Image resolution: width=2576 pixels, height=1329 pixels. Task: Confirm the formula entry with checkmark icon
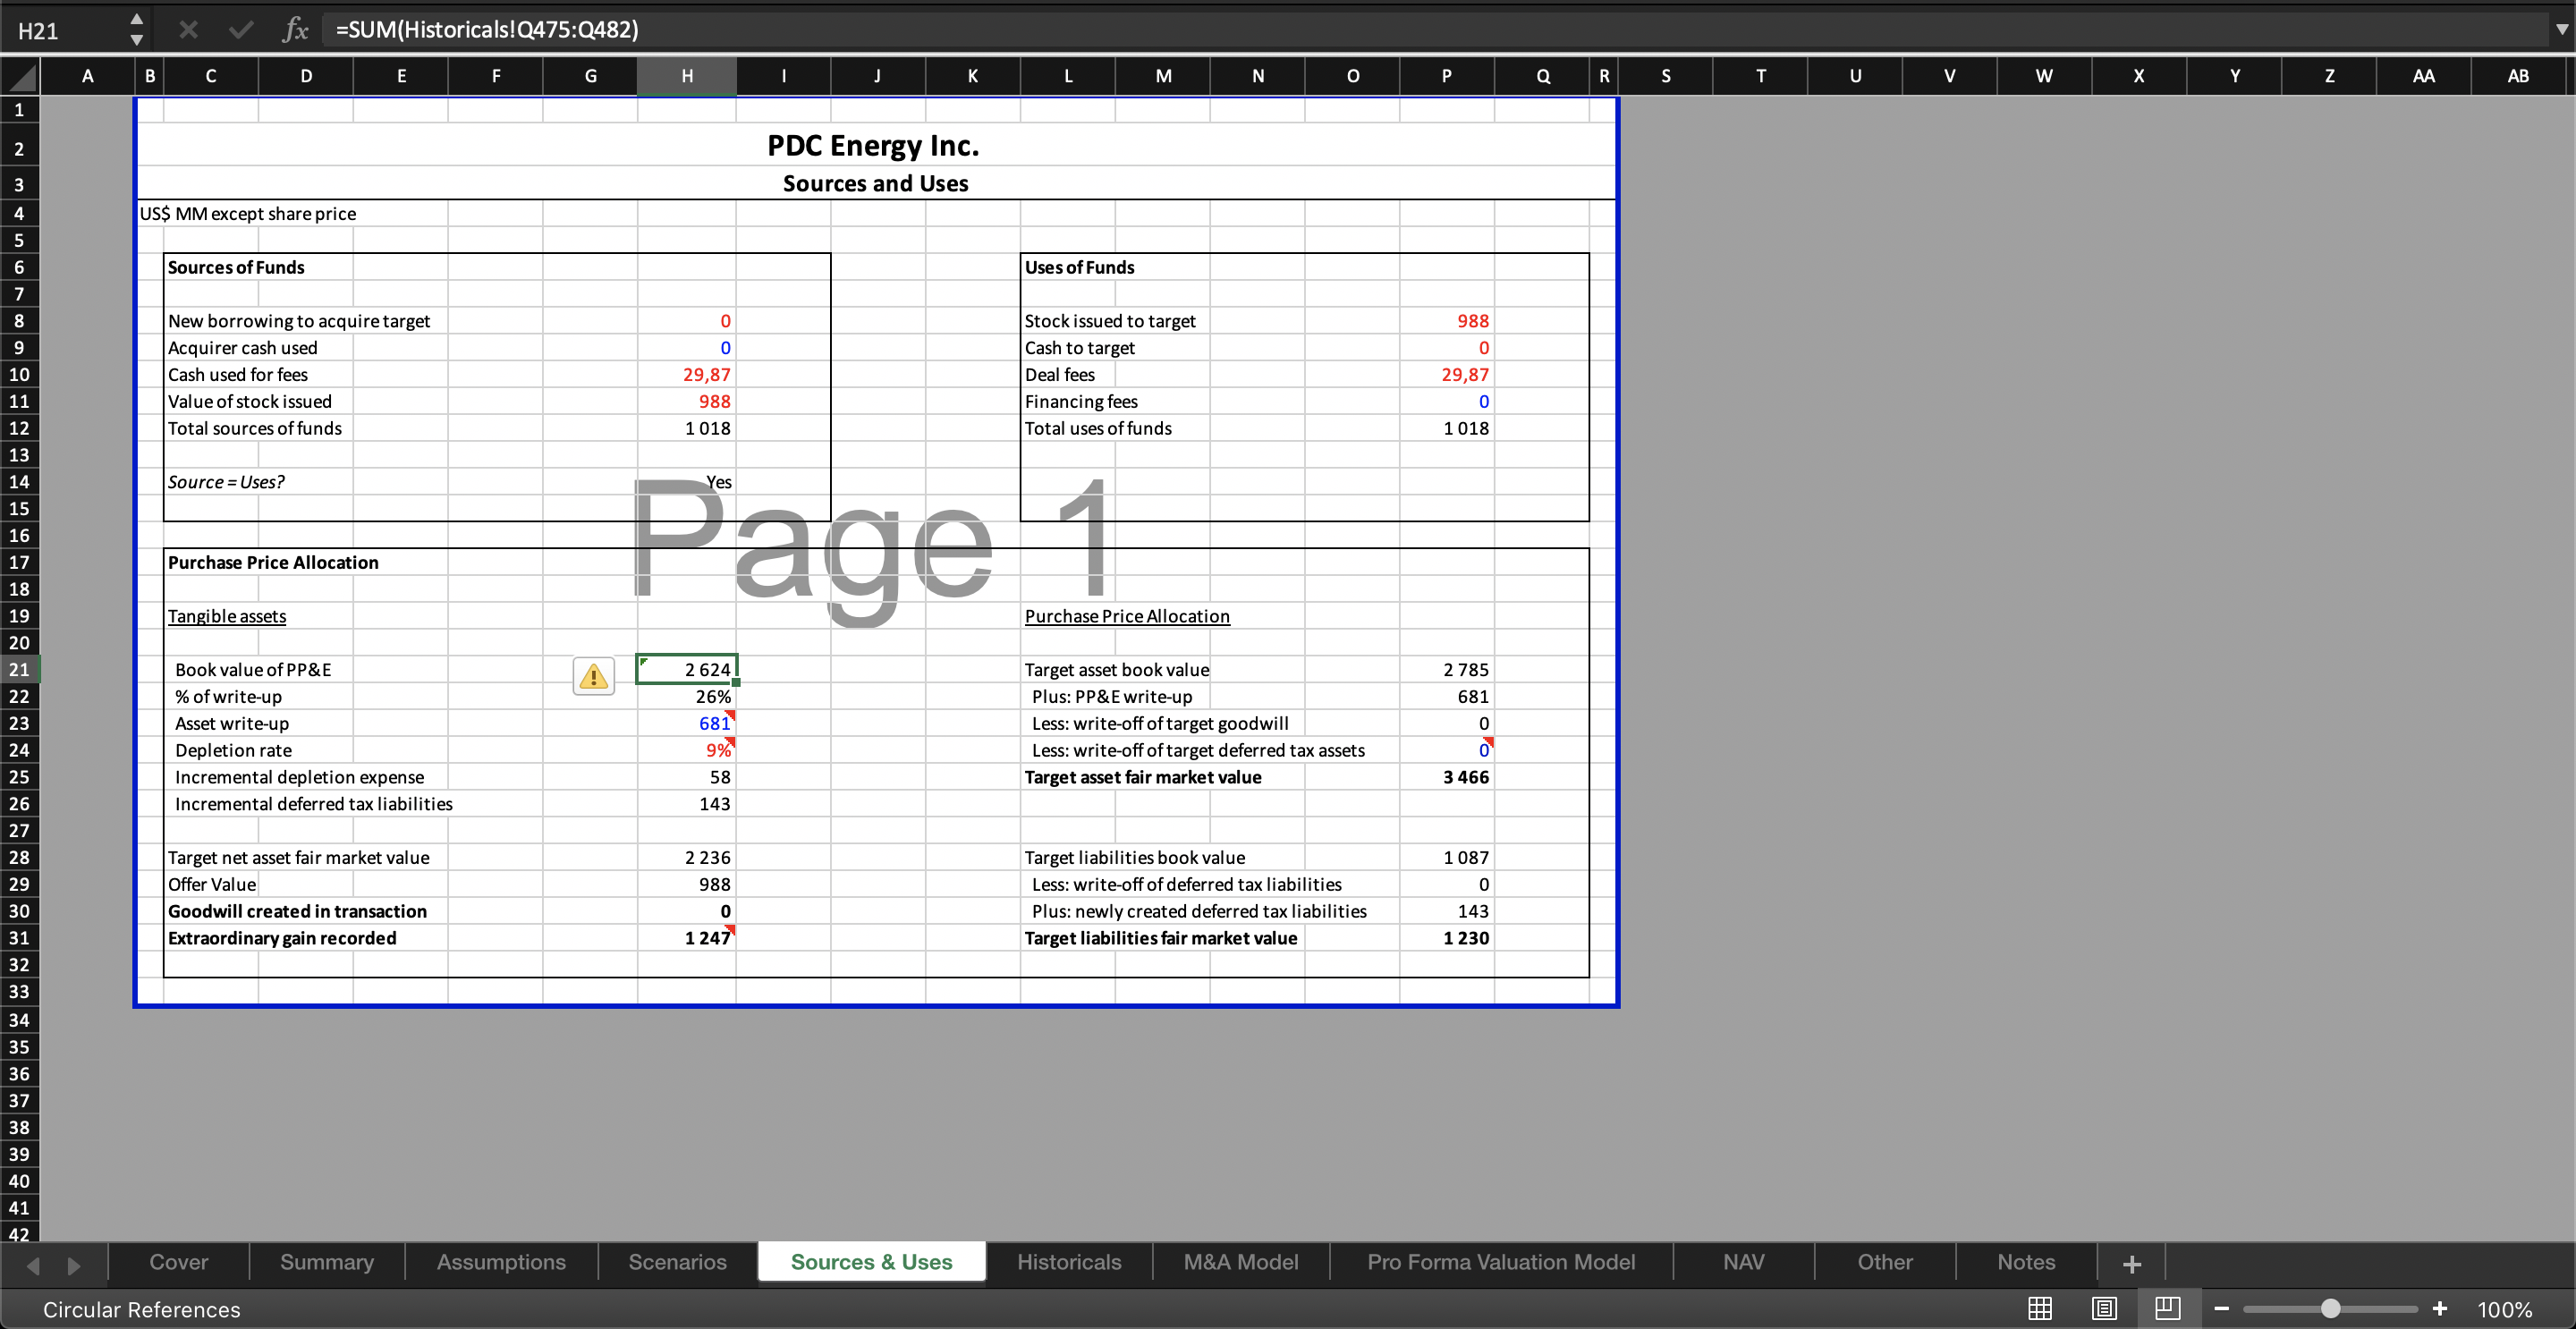coord(240,30)
